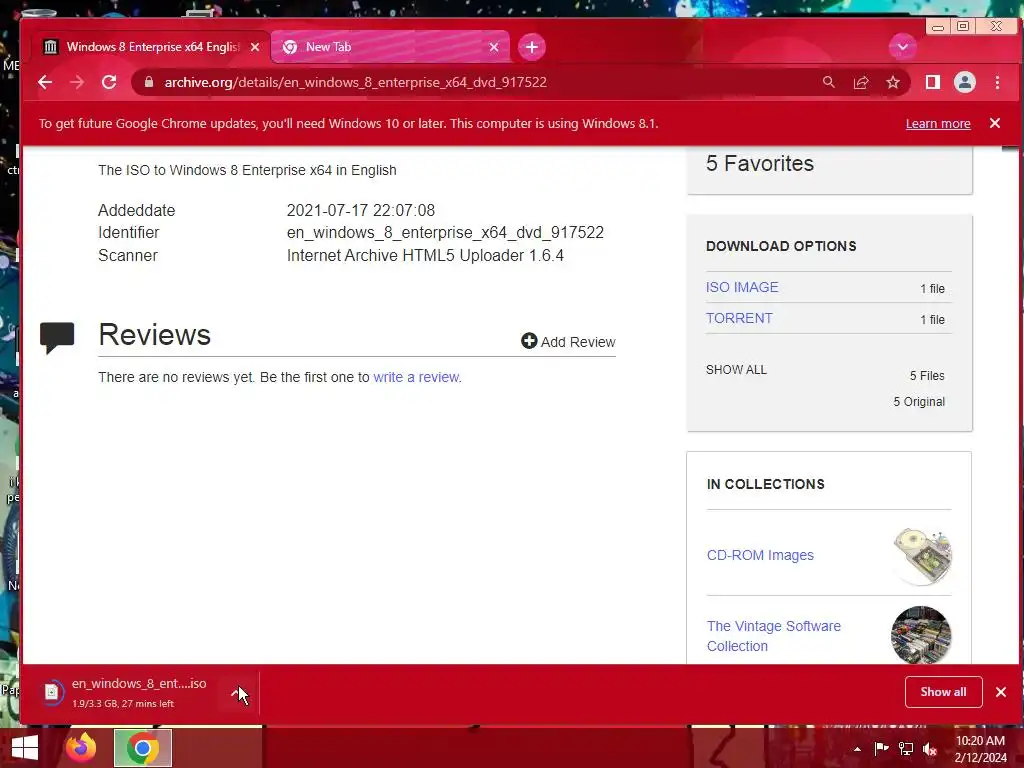This screenshot has width=1024, height=768.
Task: Go back to the previous page
Action: 44,82
